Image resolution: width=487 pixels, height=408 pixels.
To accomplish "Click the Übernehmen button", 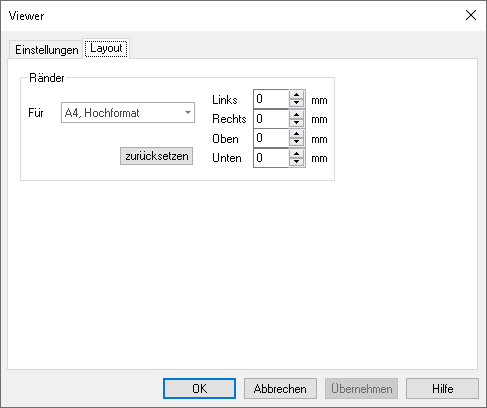I will (x=361, y=389).
